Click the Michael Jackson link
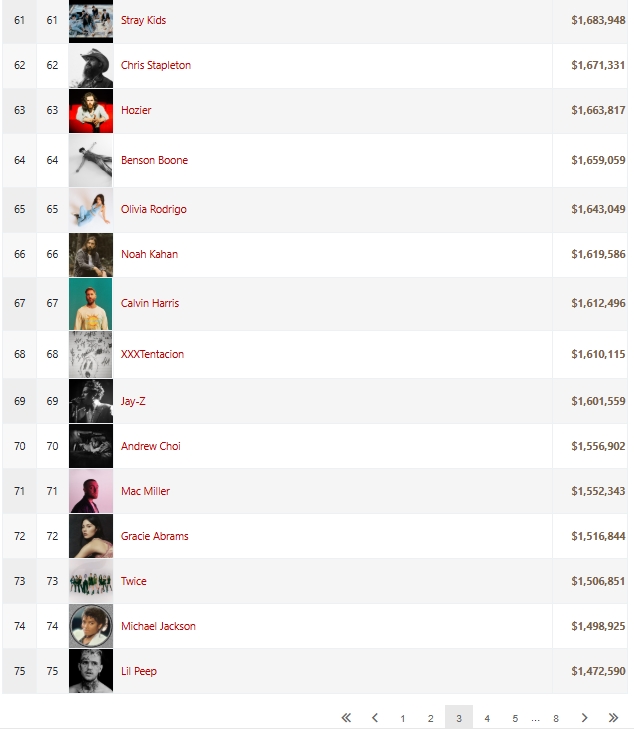 pyautogui.click(x=158, y=626)
